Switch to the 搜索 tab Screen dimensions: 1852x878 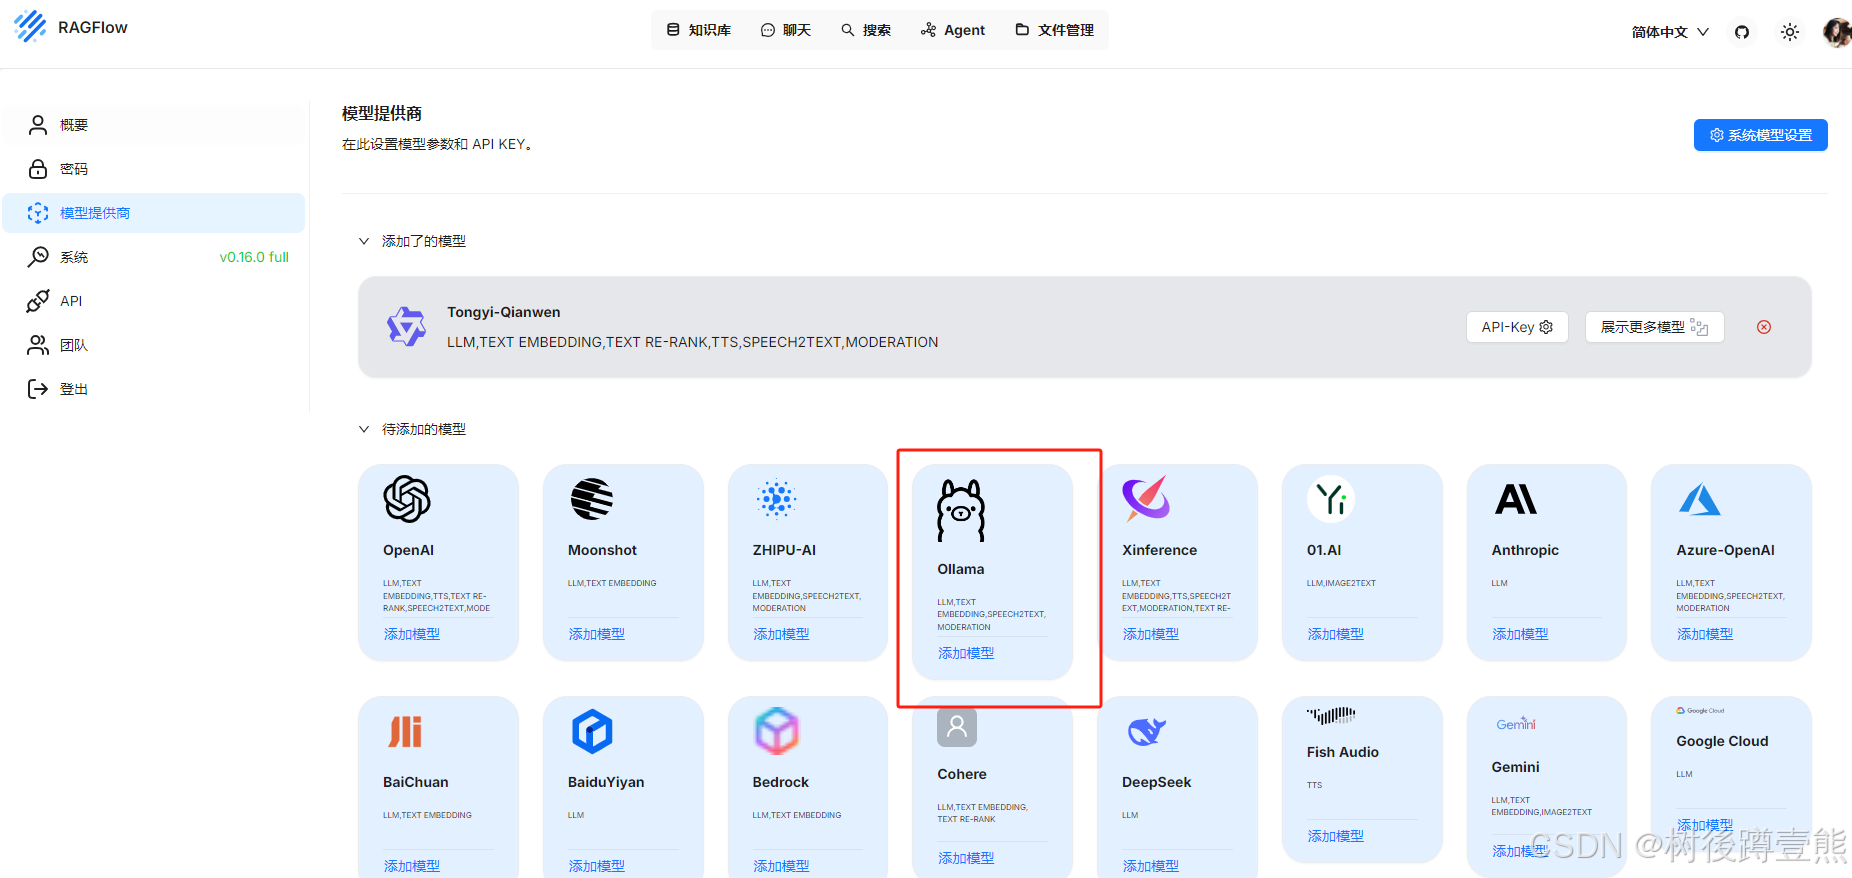point(866,30)
